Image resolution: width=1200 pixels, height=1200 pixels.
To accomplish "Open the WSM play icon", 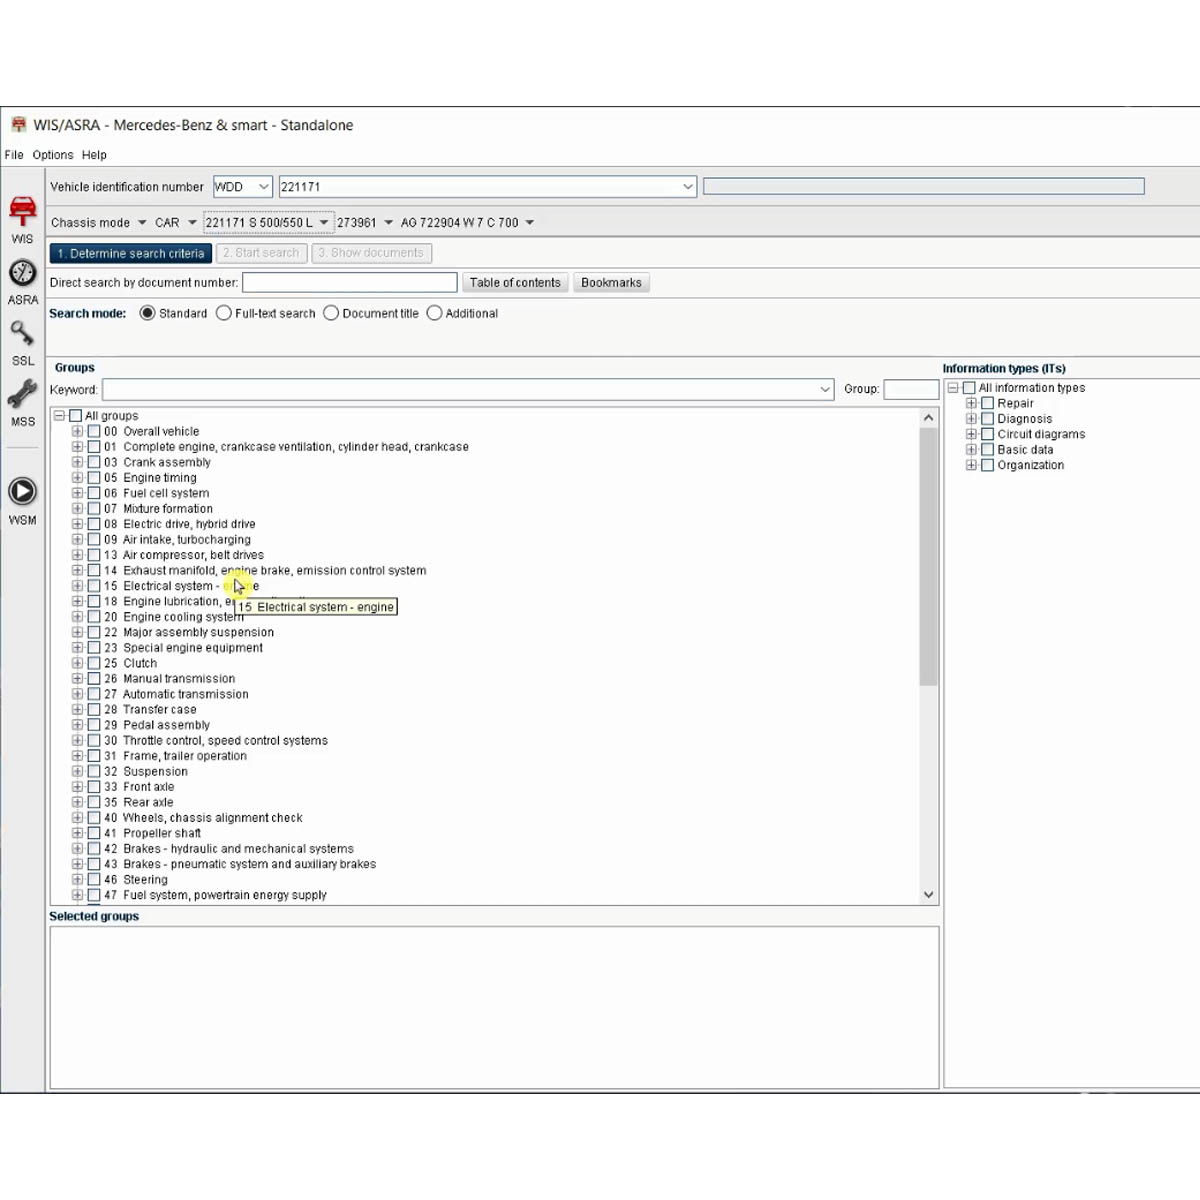I will [x=22, y=491].
